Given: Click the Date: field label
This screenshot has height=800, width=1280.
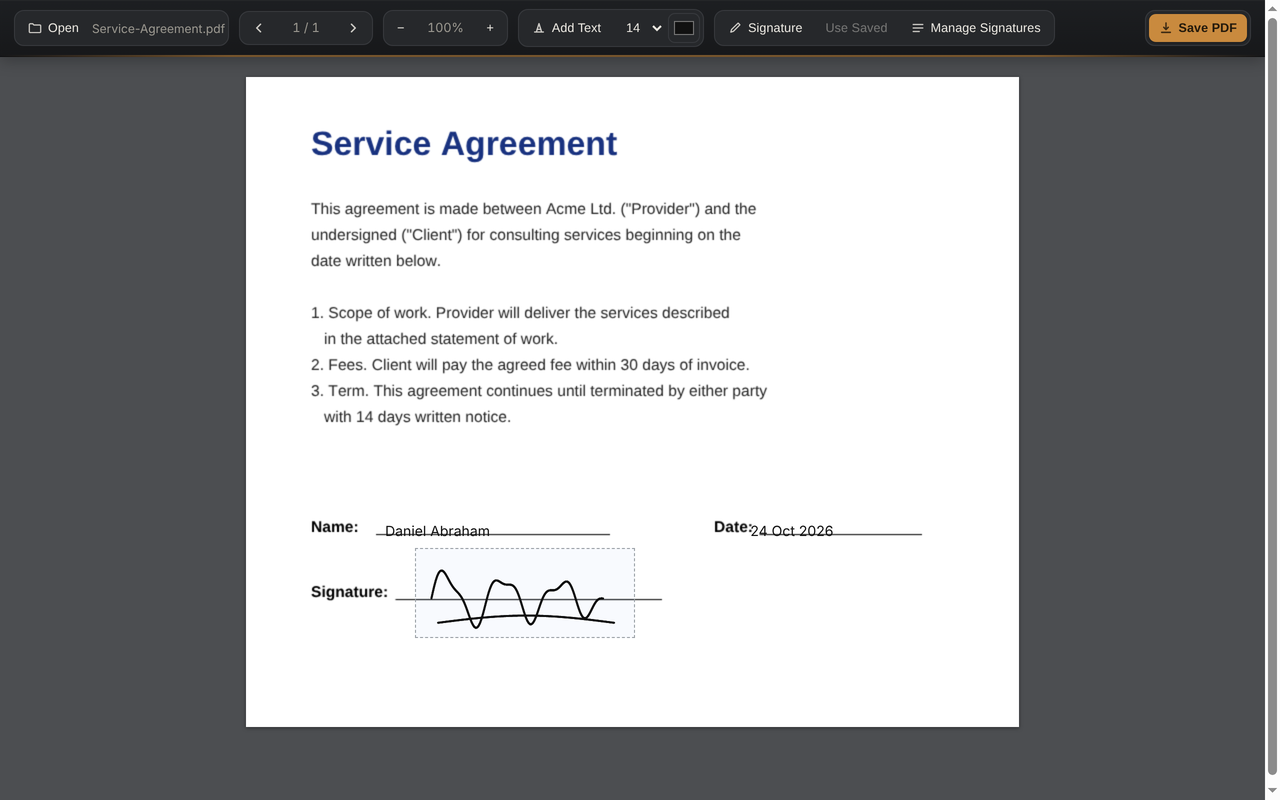Looking at the screenshot, I should (732, 527).
